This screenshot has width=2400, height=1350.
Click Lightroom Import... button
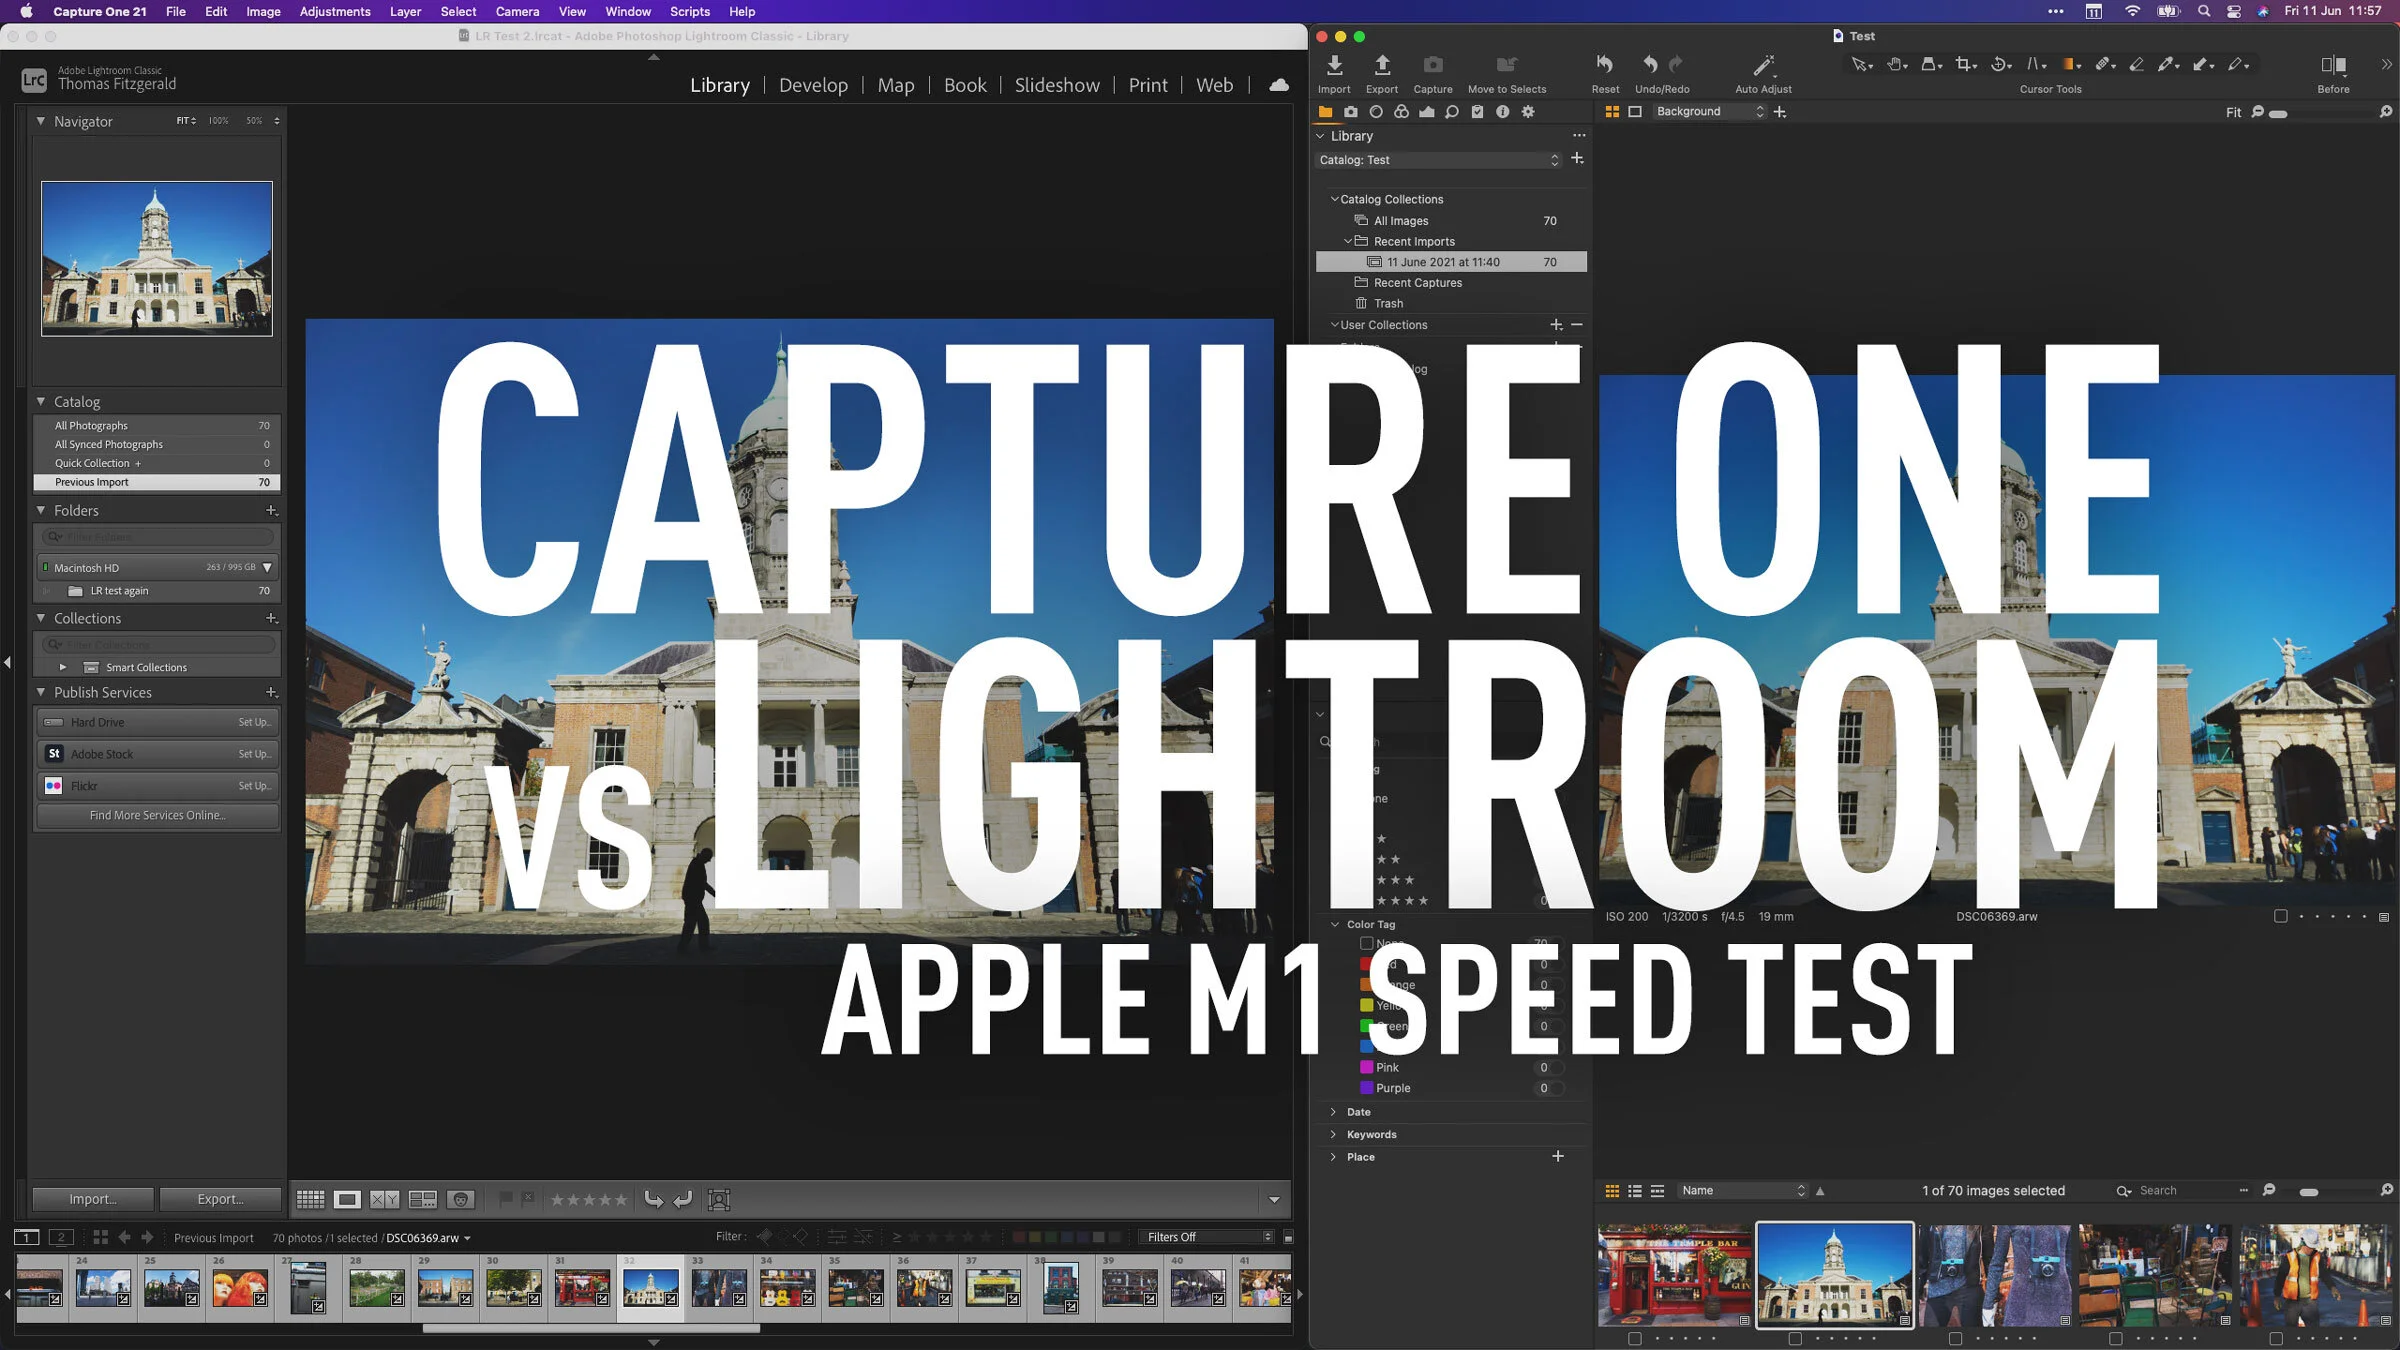pos(93,1199)
